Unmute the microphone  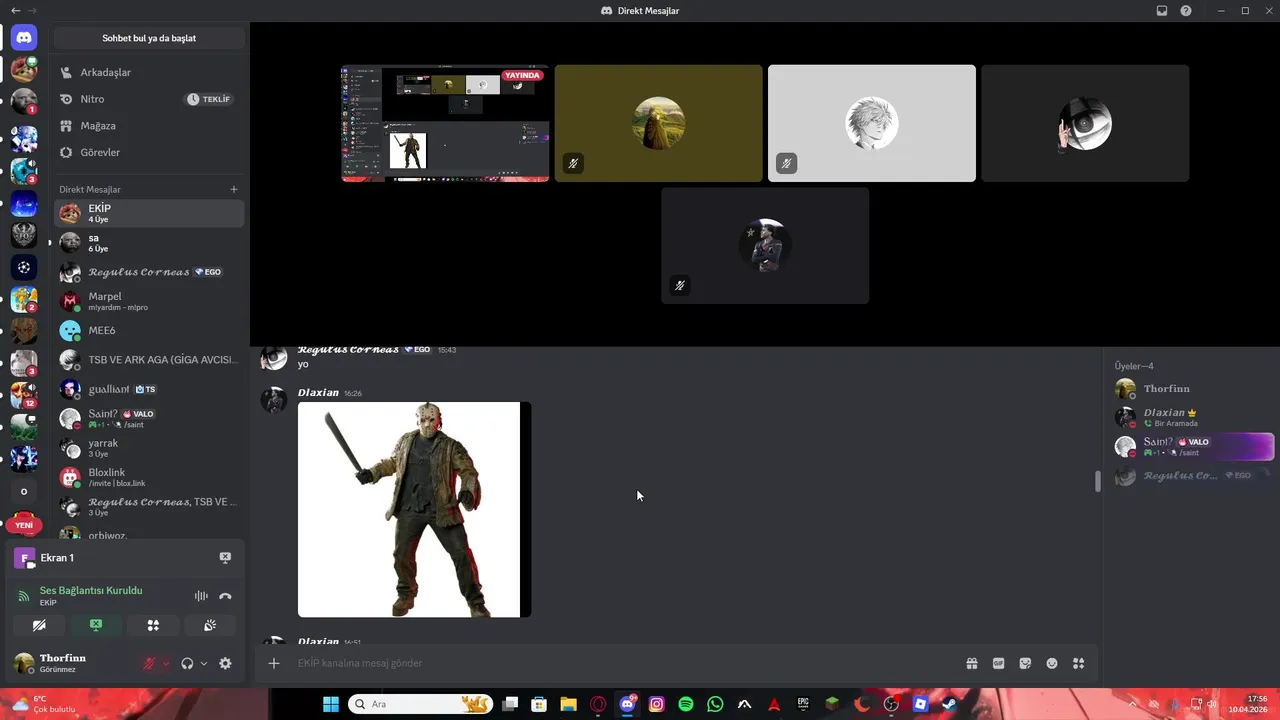[149, 663]
